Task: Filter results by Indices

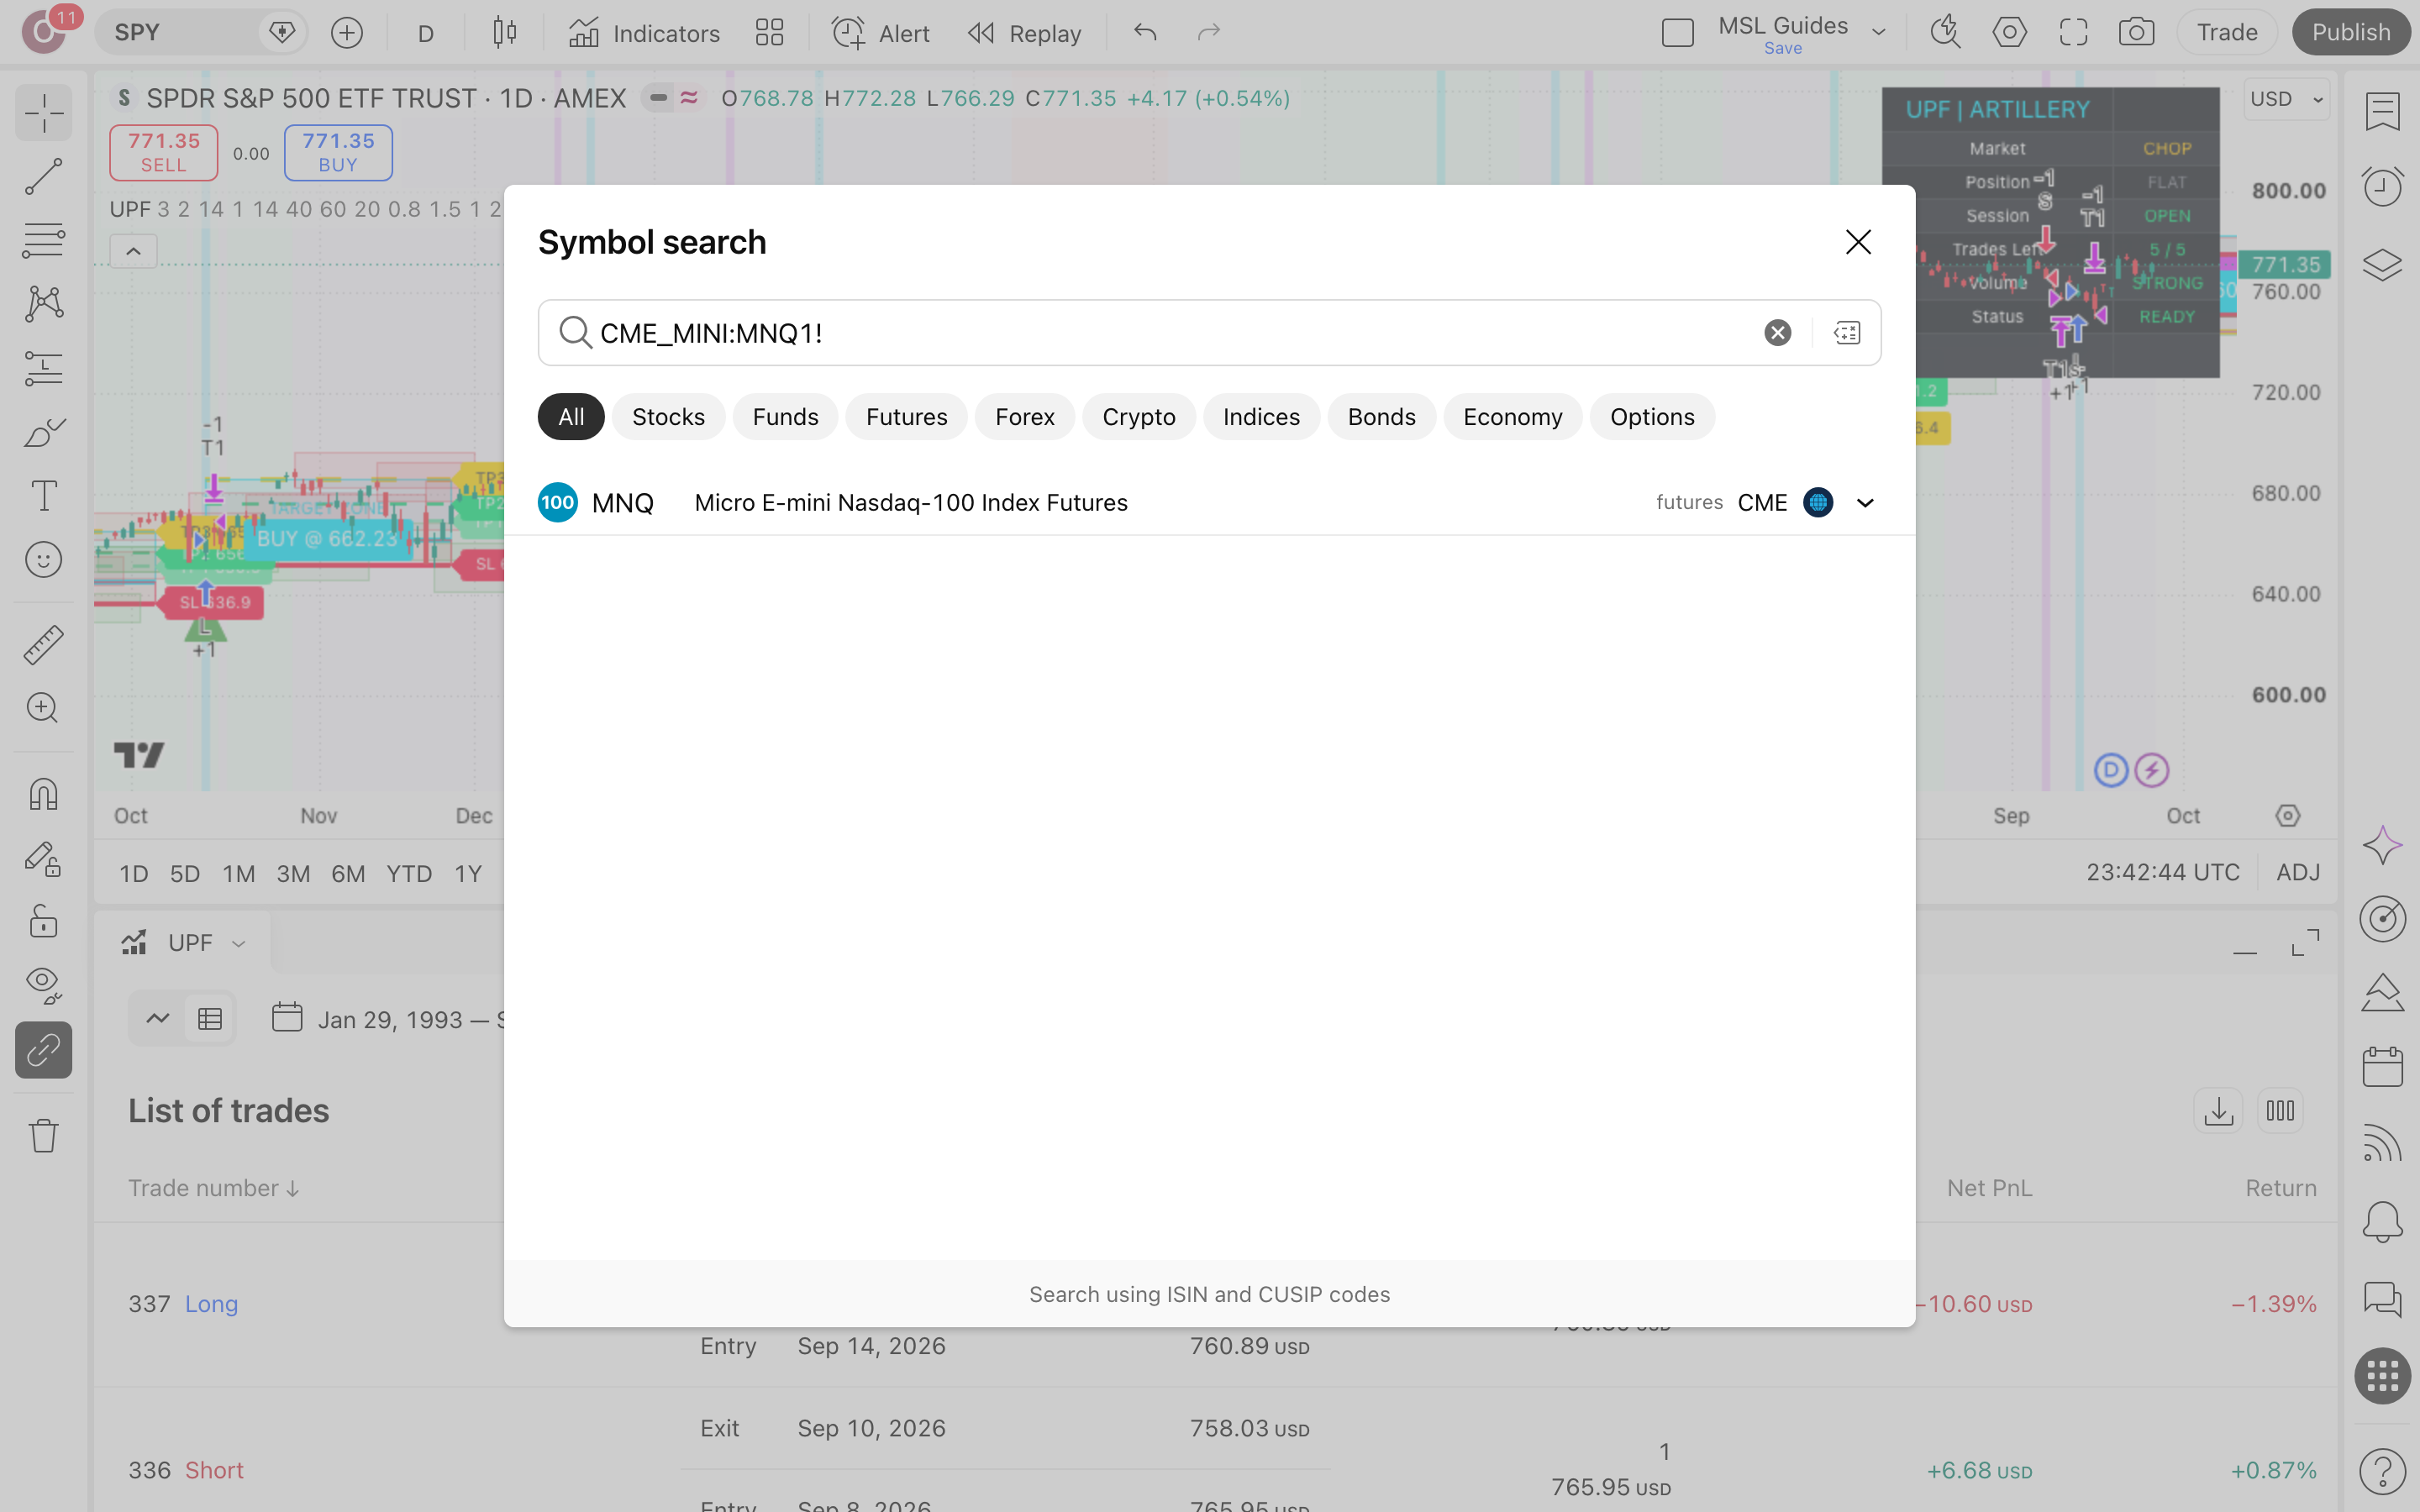Action: point(1261,417)
